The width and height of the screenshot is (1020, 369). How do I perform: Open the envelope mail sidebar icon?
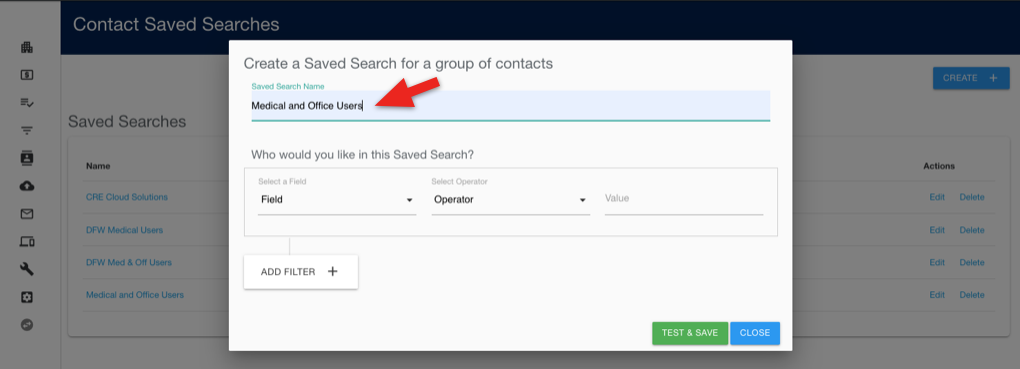pyautogui.click(x=27, y=214)
